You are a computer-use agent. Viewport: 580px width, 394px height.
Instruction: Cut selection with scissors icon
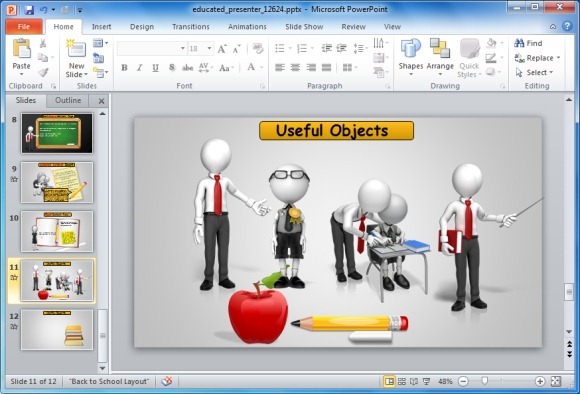pos(43,43)
